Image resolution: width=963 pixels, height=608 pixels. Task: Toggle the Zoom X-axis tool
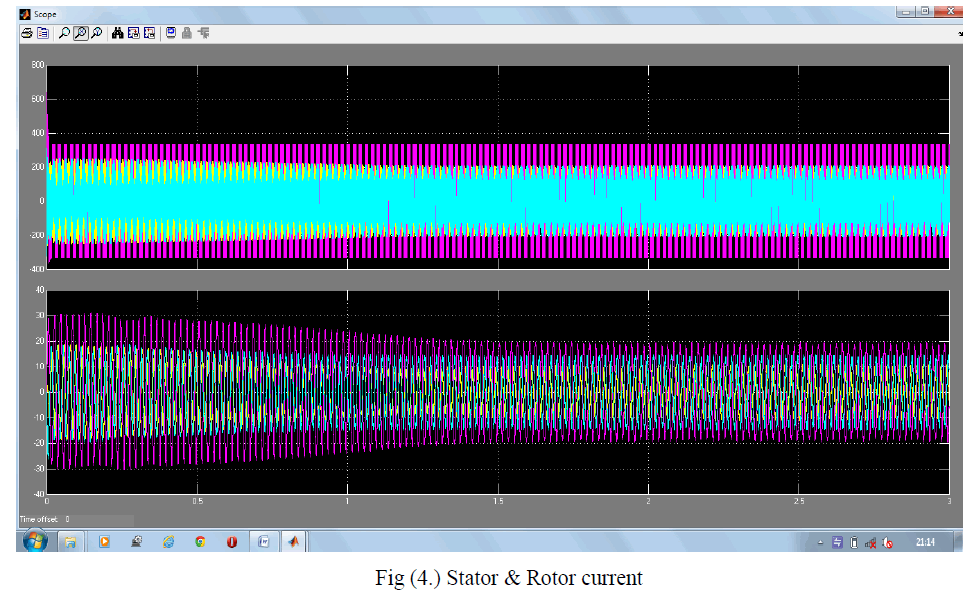(x=80, y=33)
